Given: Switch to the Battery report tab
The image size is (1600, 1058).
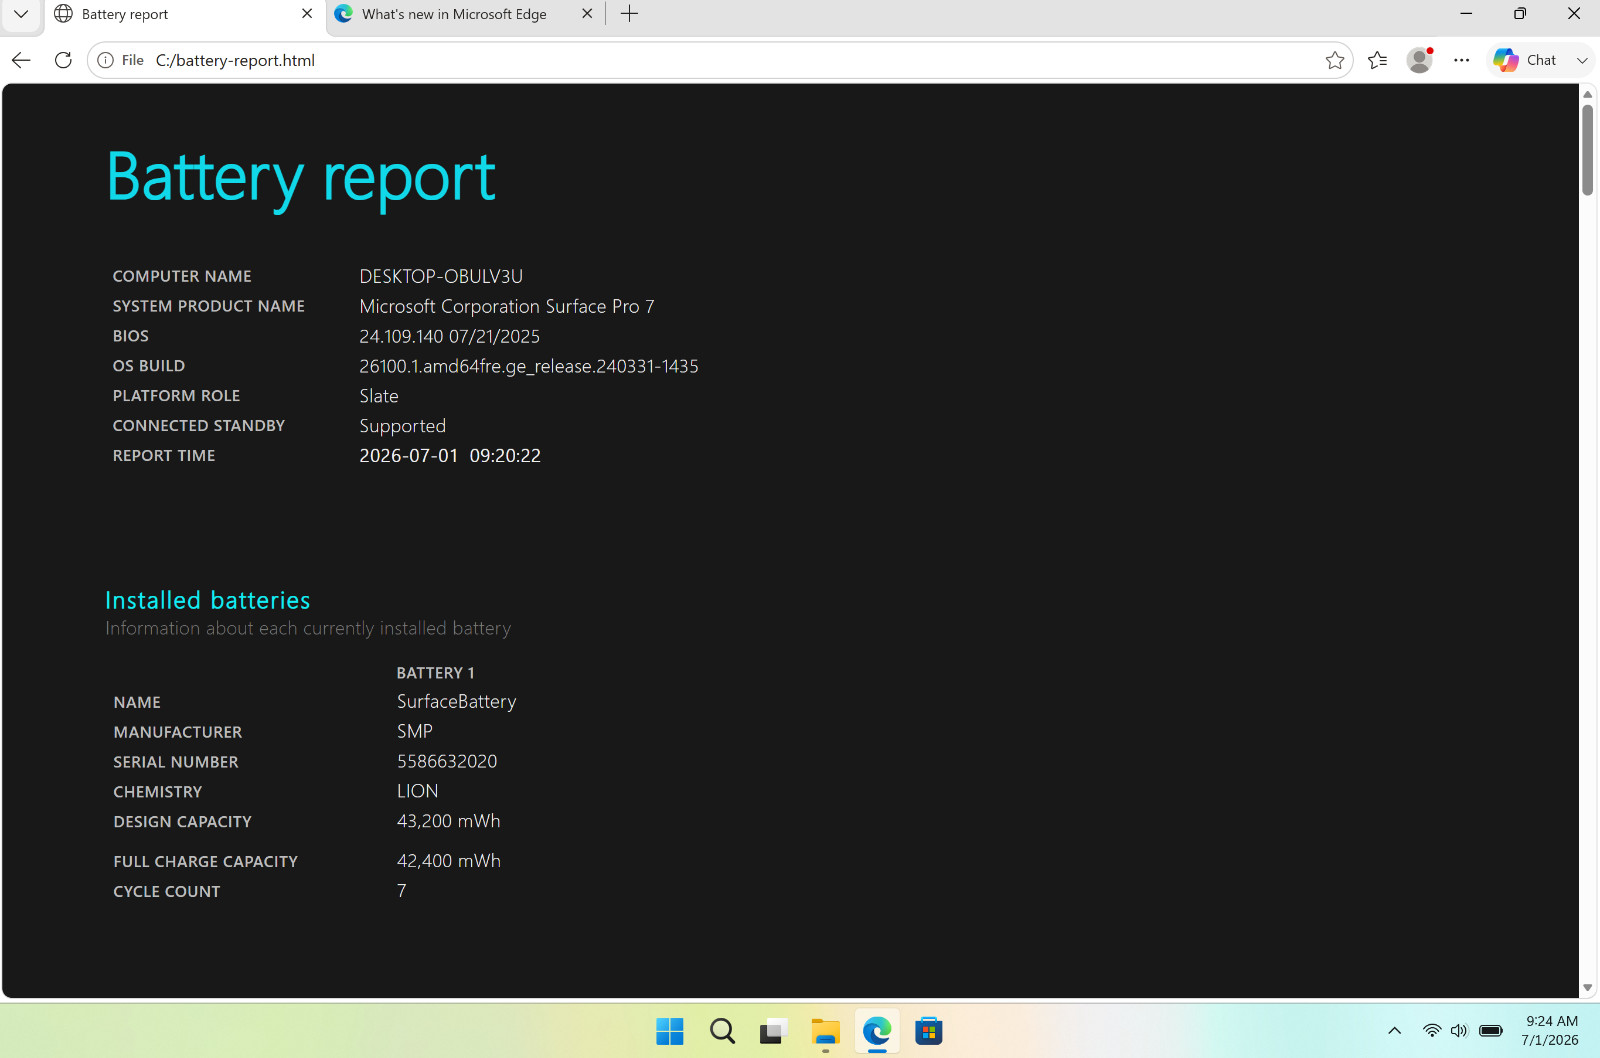Looking at the screenshot, I should tap(180, 14).
